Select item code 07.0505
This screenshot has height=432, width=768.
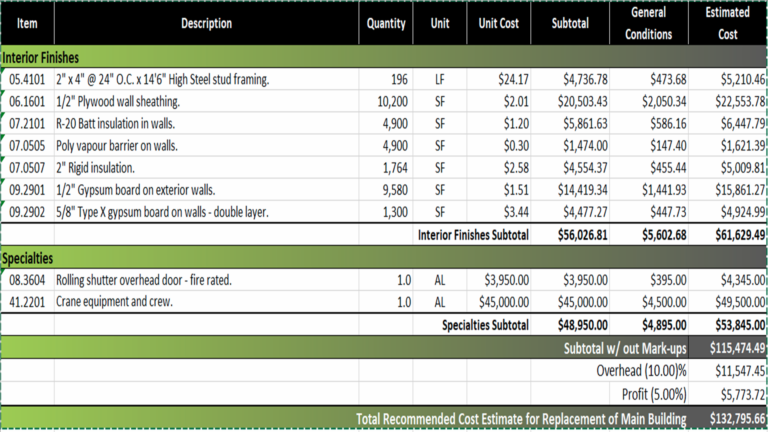point(27,145)
